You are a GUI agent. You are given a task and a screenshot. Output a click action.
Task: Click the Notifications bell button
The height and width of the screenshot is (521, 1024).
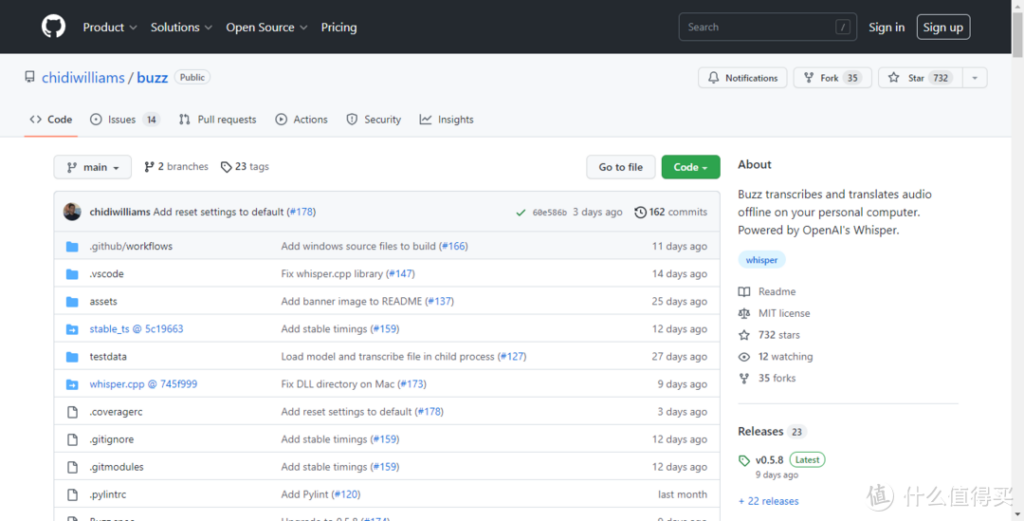742,78
